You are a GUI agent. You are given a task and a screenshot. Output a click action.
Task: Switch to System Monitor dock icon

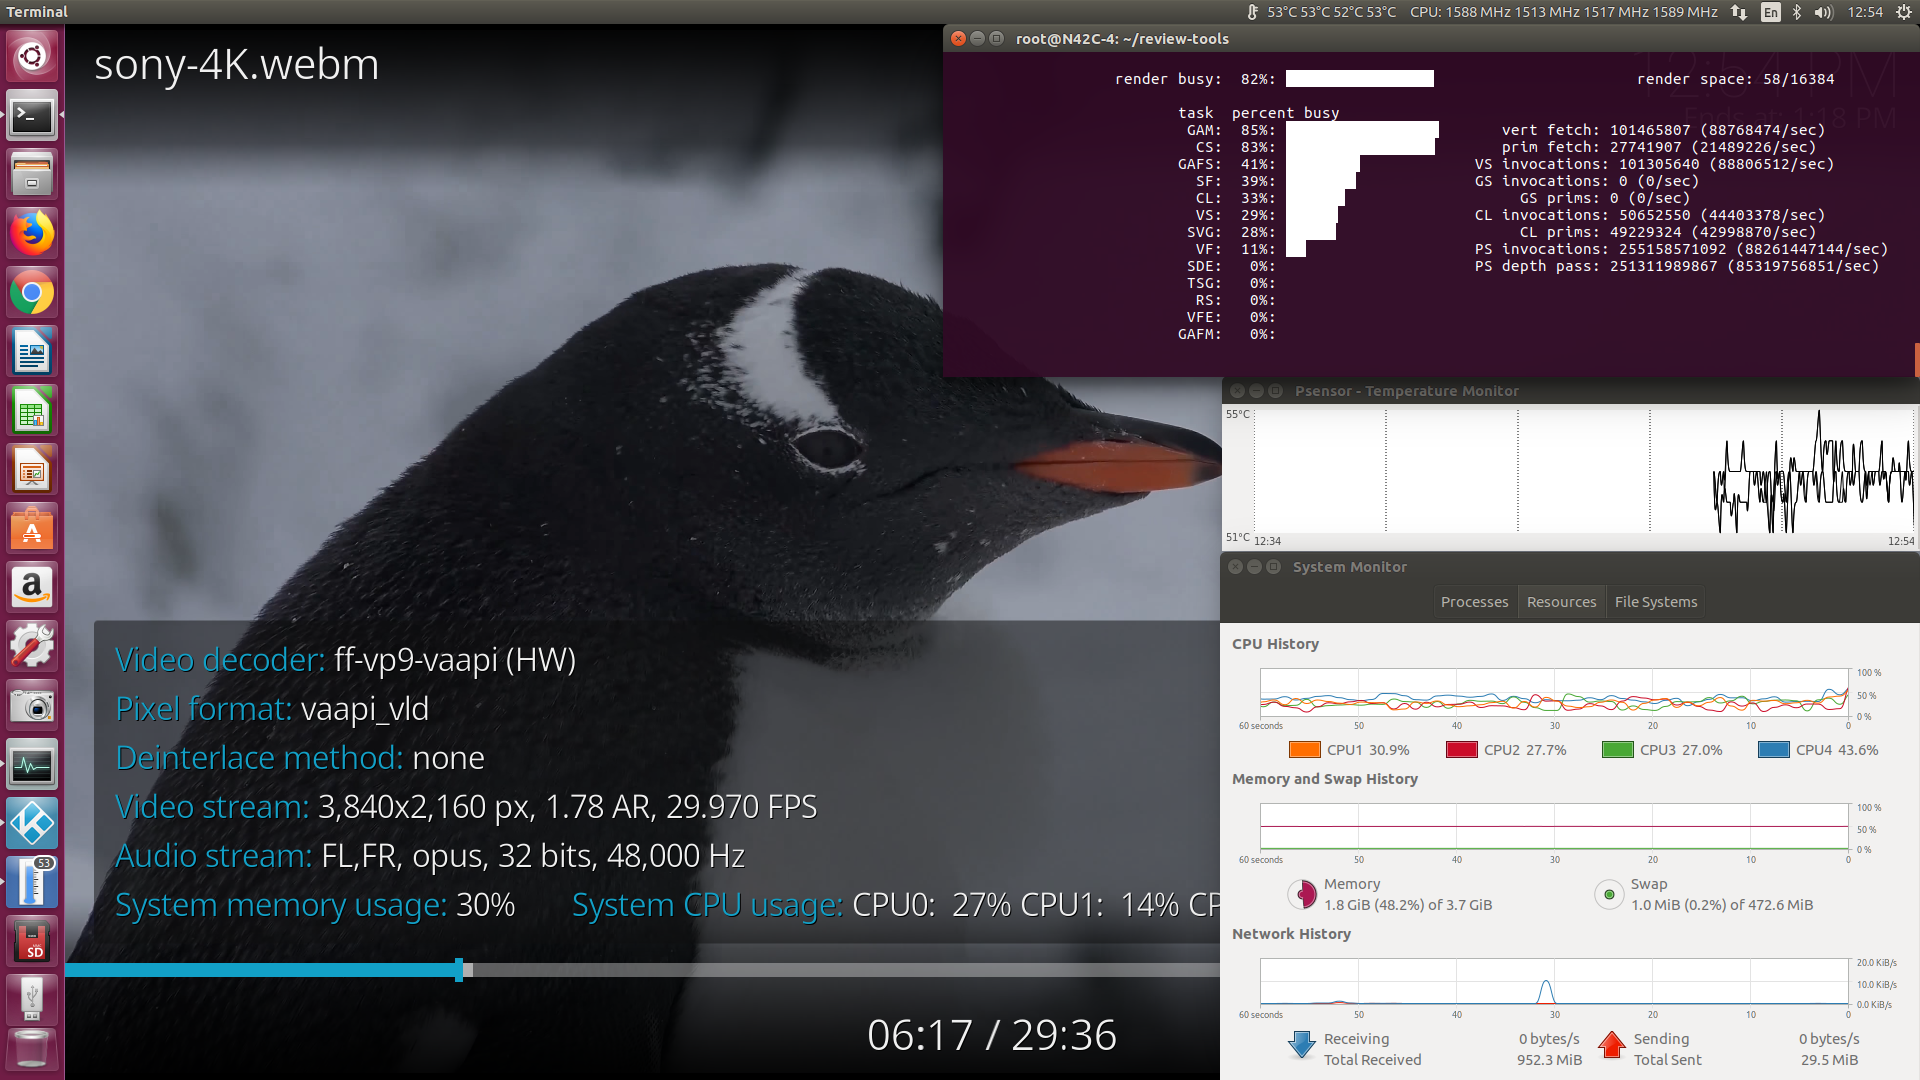[x=32, y=765]
